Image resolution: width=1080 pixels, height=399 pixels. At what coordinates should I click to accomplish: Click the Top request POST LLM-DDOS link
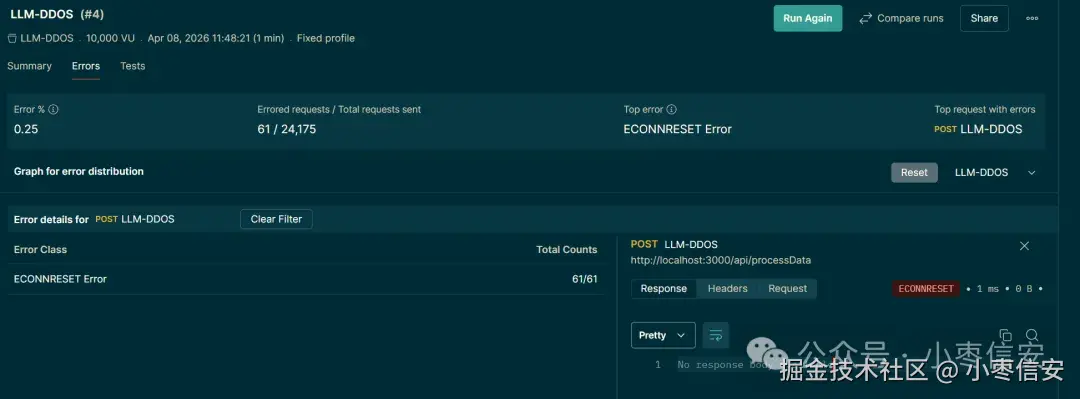(x=978, y=129)
